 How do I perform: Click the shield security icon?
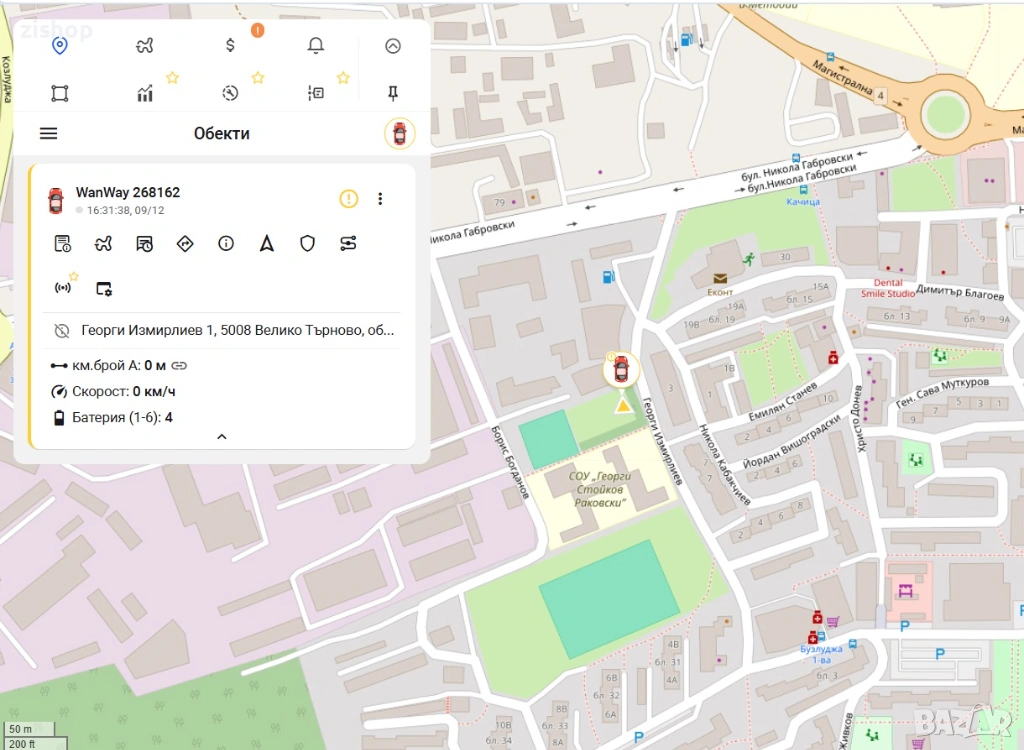308,243
